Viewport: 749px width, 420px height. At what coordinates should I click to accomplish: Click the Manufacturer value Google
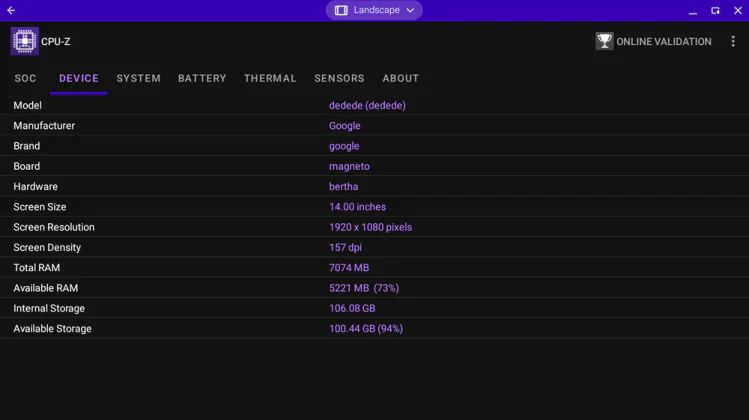click(344, 126)
